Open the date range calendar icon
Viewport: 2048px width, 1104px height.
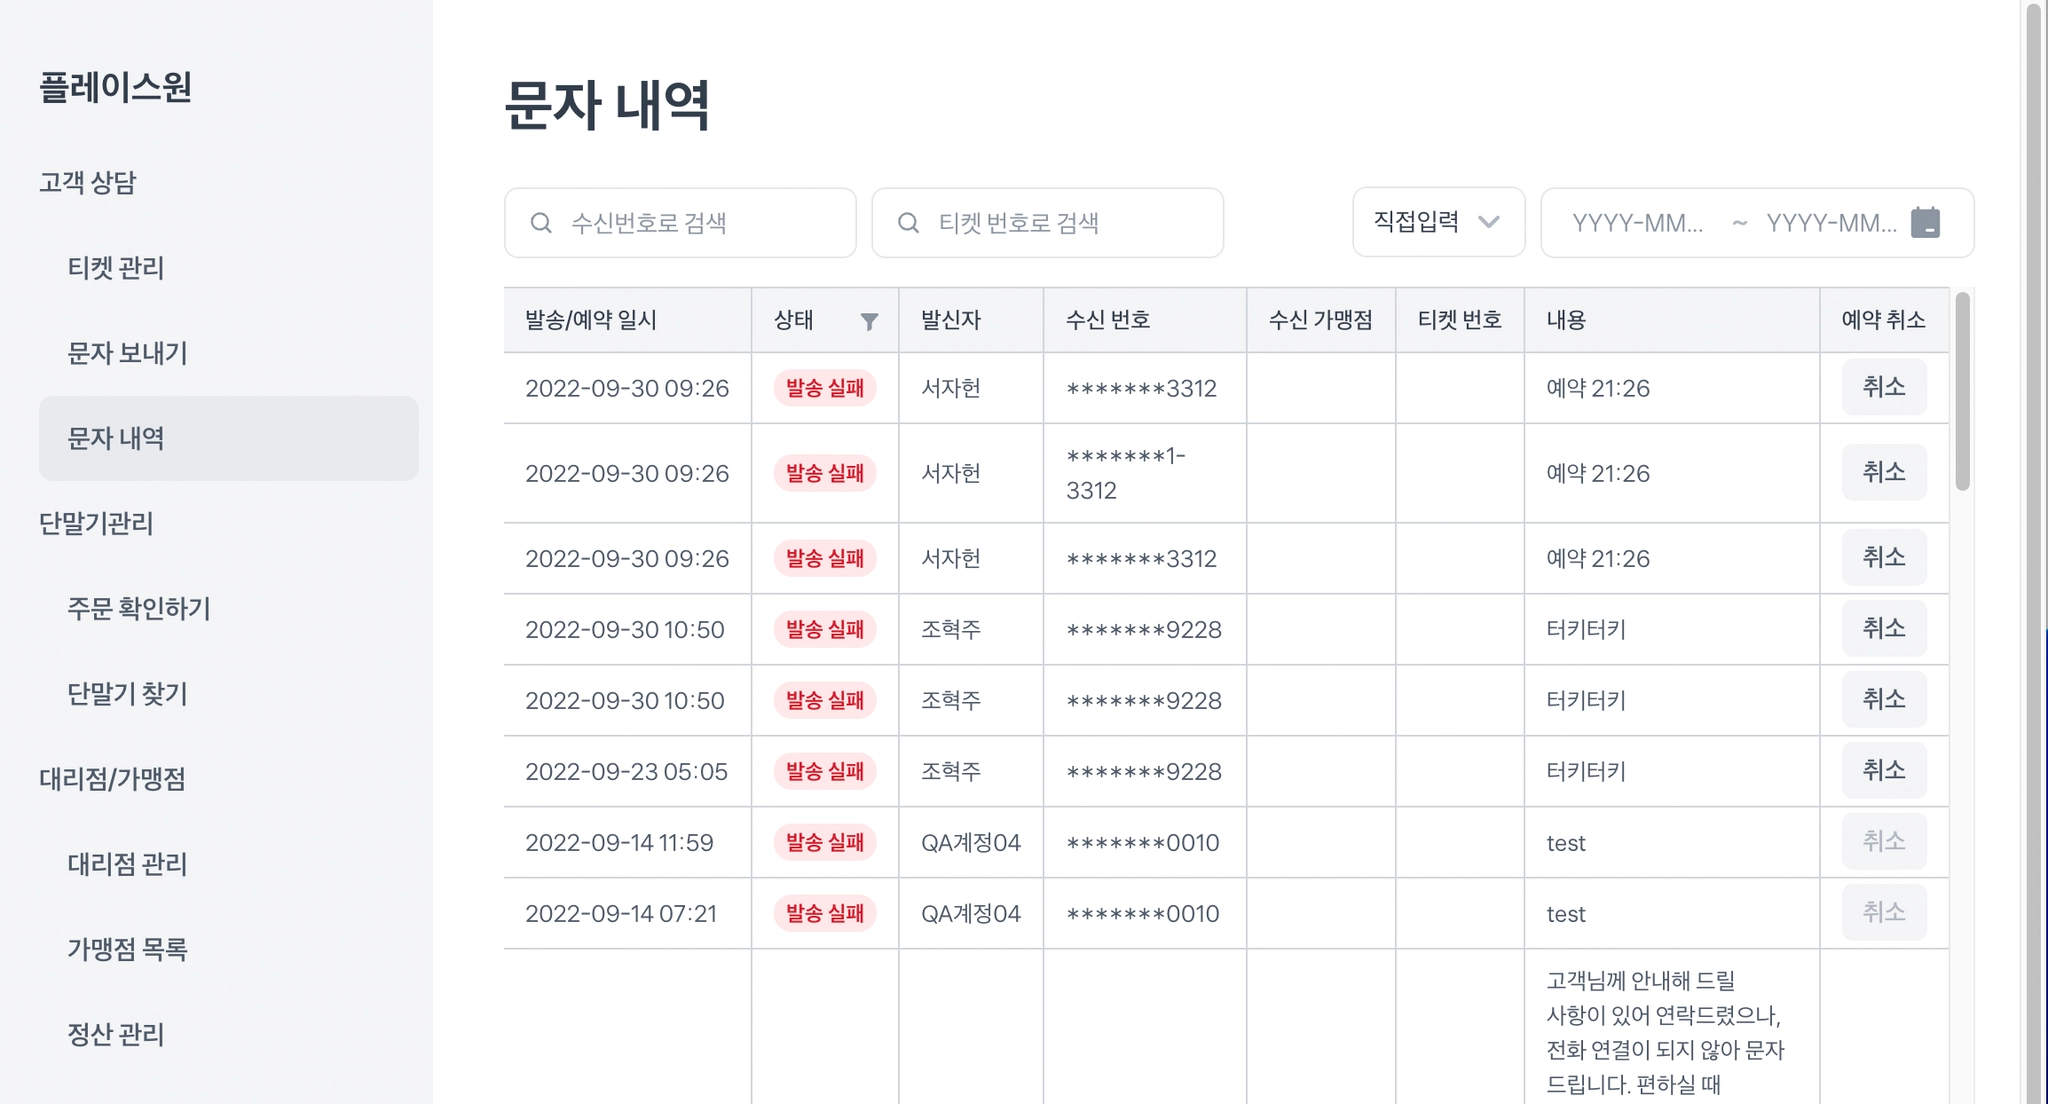coord(1925,222)
